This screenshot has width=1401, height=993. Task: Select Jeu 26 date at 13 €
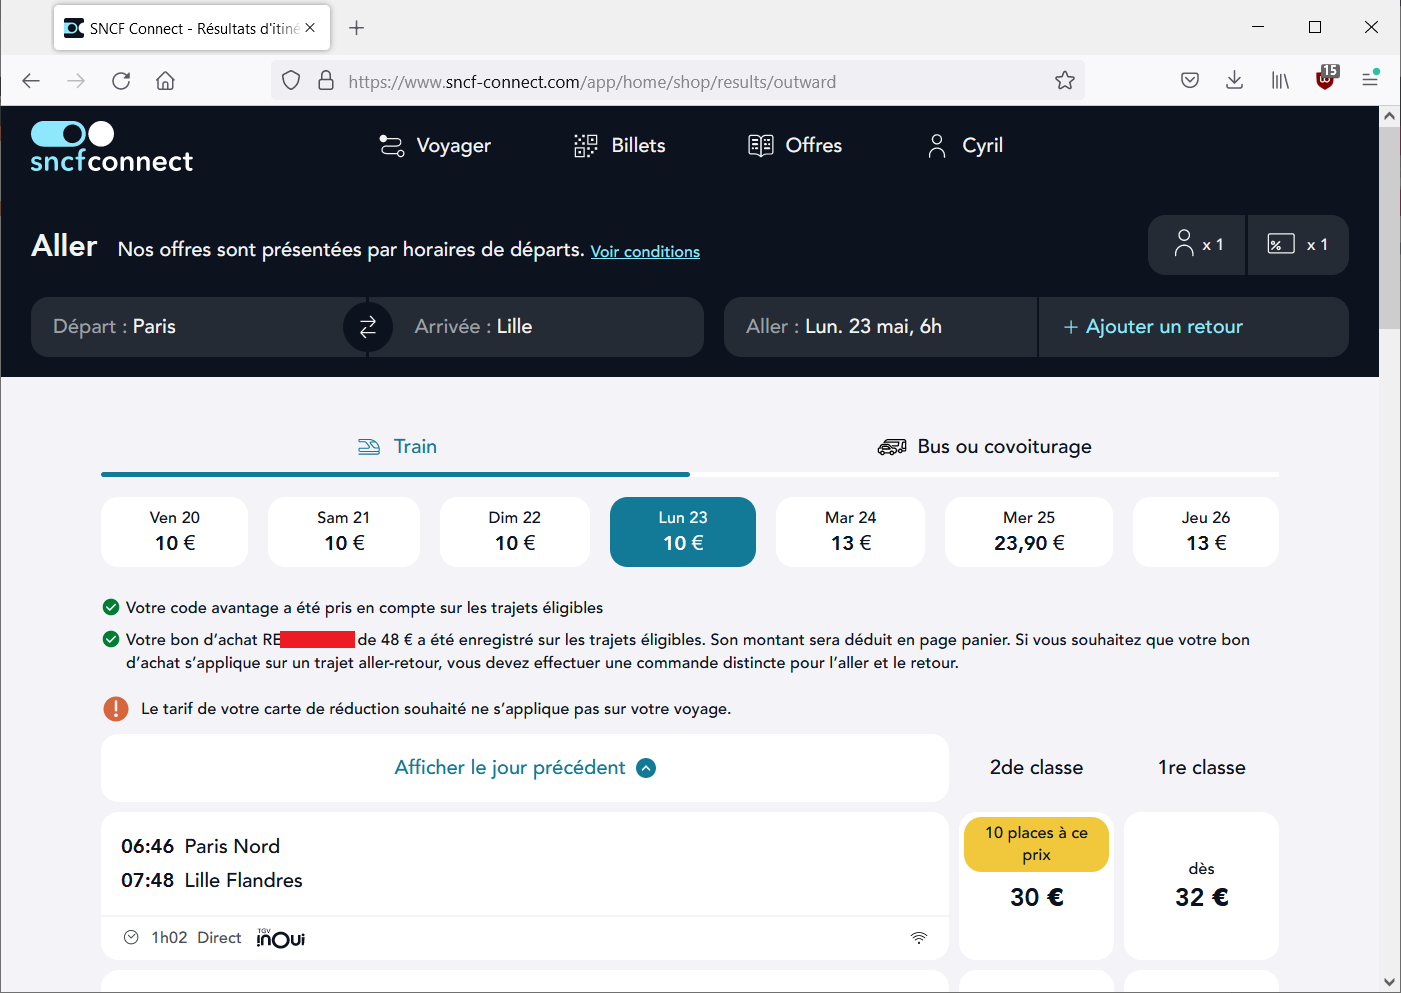pos(1206,532)
